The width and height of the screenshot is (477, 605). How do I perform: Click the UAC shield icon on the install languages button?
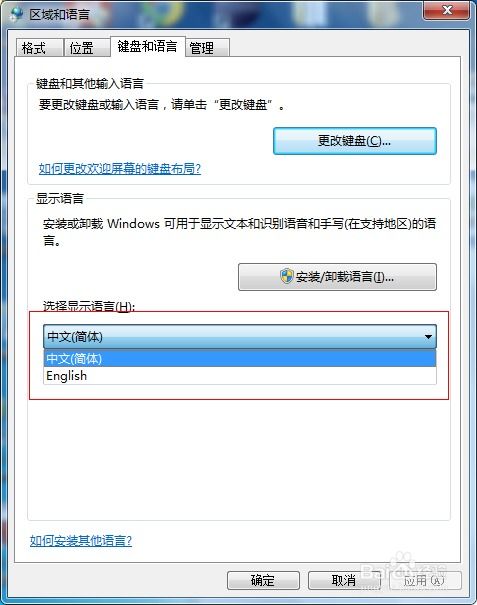[x=286, y=276]
